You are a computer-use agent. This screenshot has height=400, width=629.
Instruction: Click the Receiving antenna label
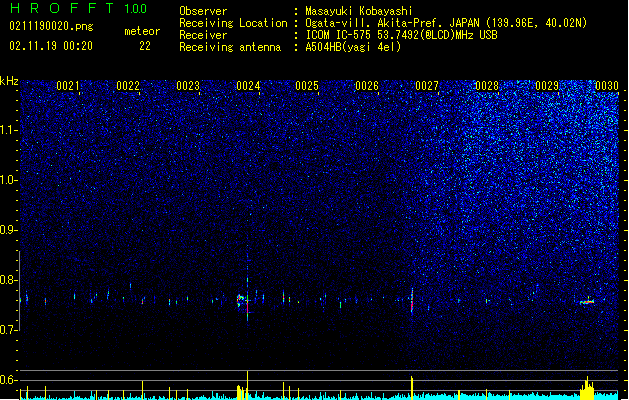point(230,47)
